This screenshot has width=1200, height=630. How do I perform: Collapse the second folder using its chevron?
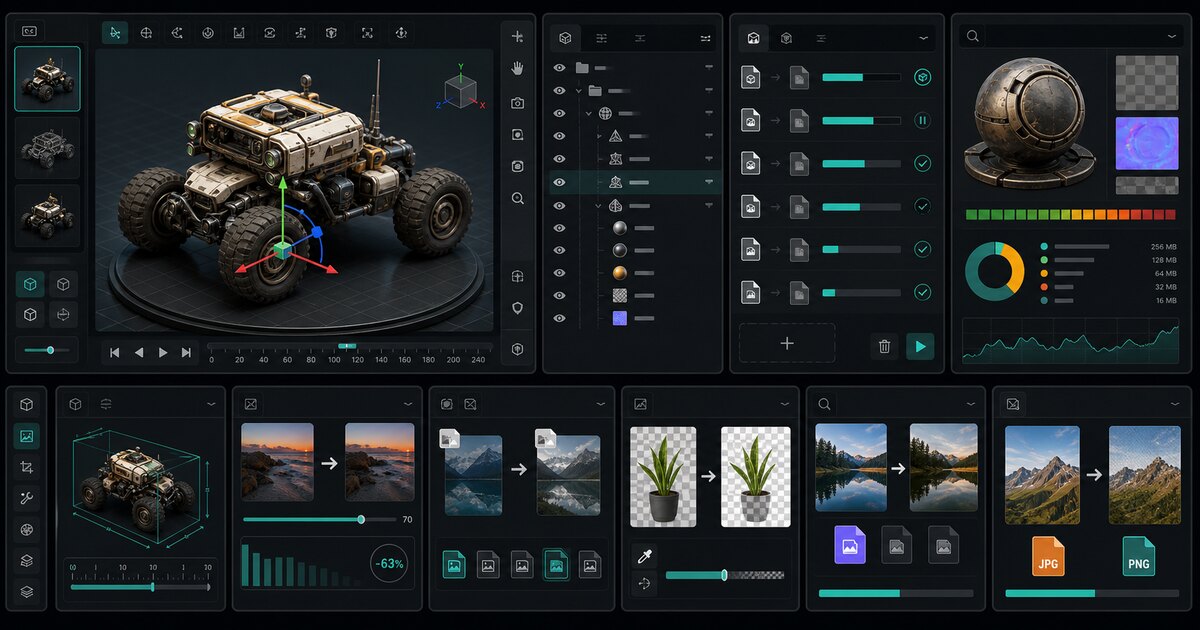pyautogui.click(x=581, y=90)
